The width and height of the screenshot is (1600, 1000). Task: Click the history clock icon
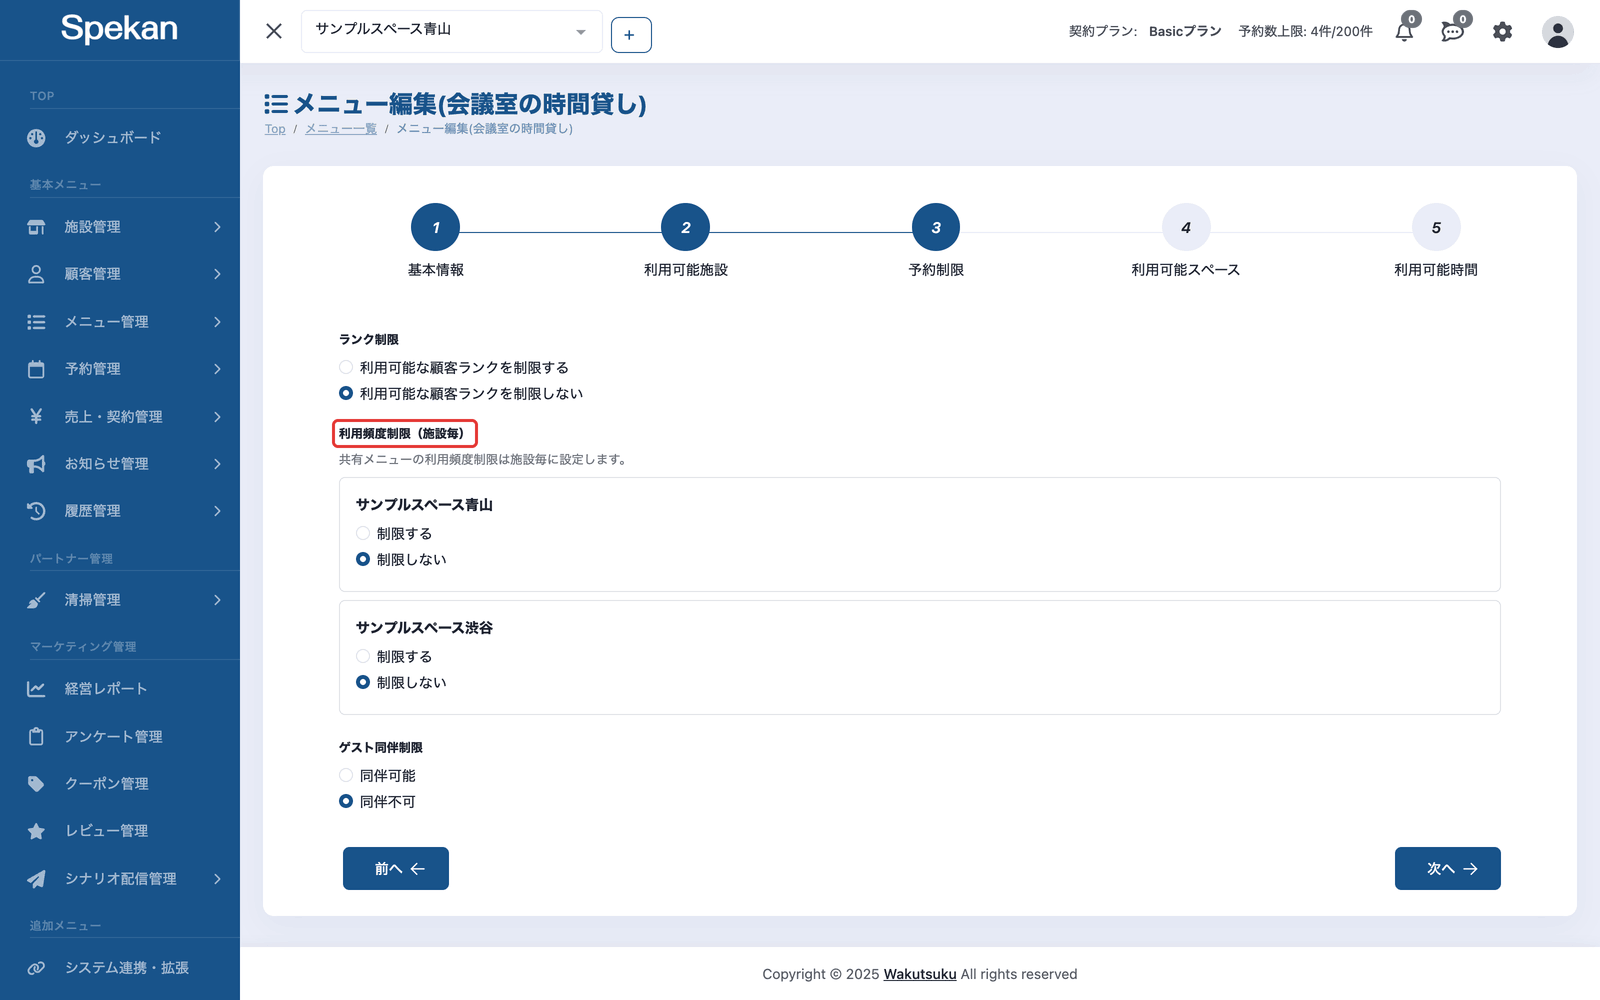36,511
